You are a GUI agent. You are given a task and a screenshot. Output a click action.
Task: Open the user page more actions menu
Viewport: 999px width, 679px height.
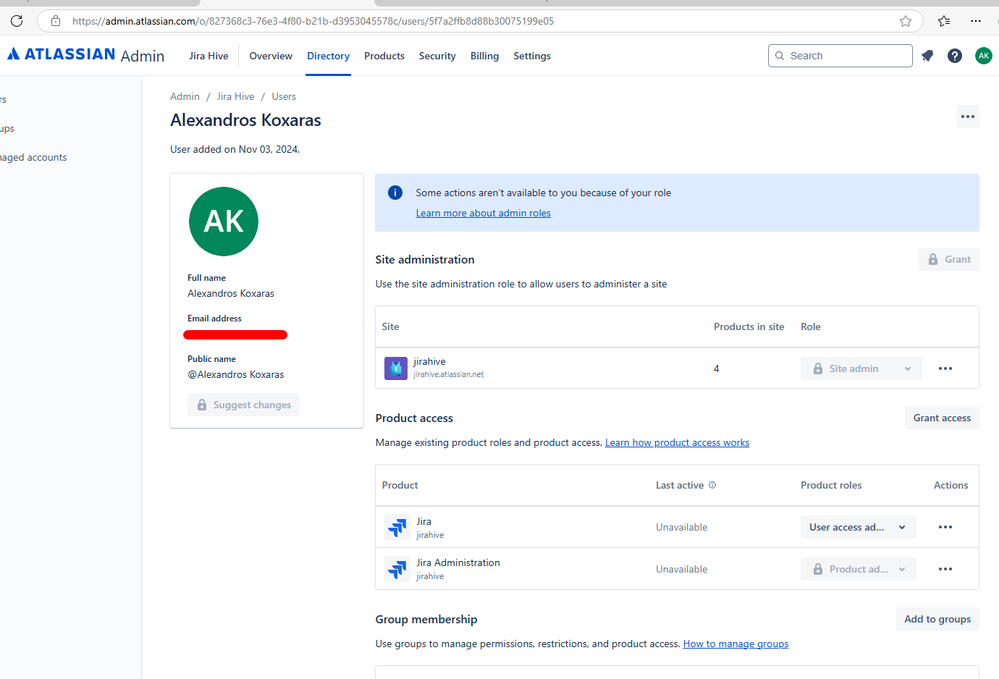pos(968,117)
